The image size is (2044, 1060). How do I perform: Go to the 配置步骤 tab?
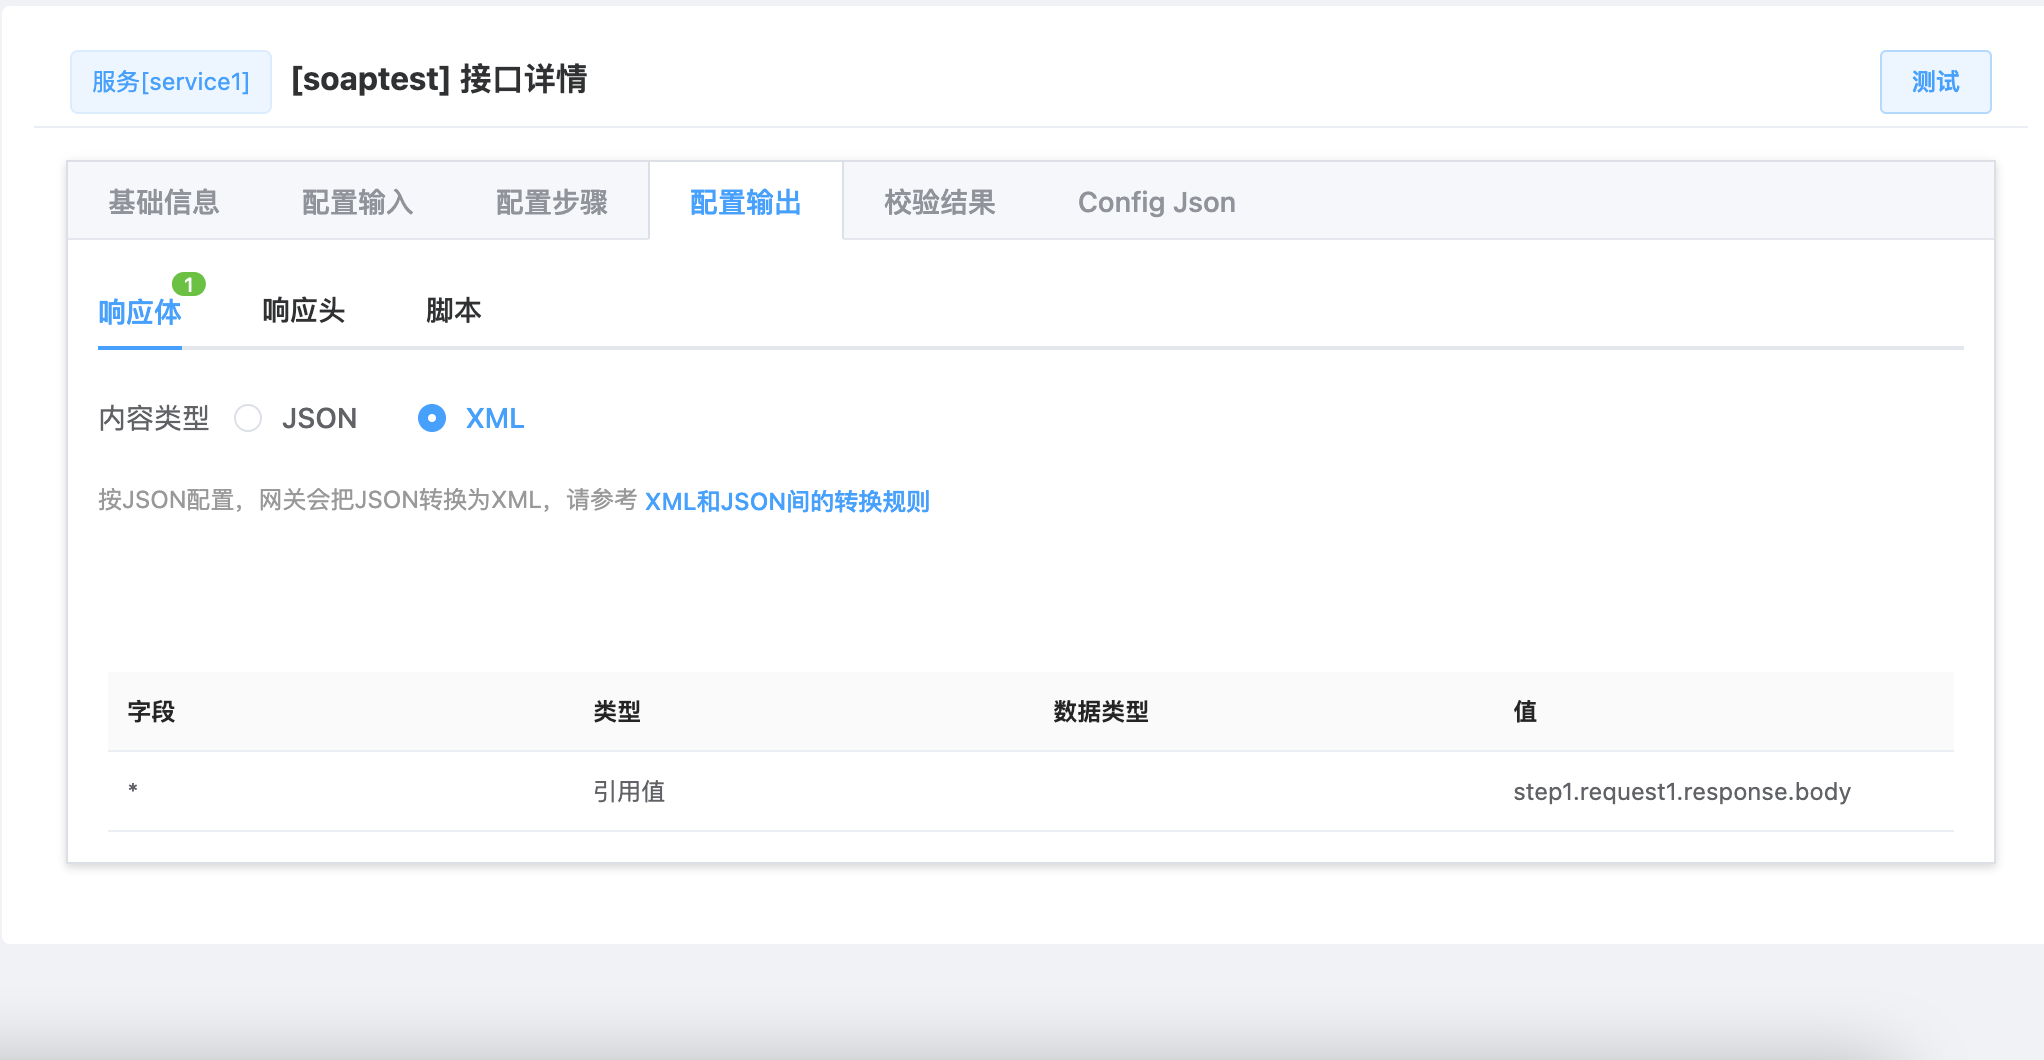pos(552,202)
